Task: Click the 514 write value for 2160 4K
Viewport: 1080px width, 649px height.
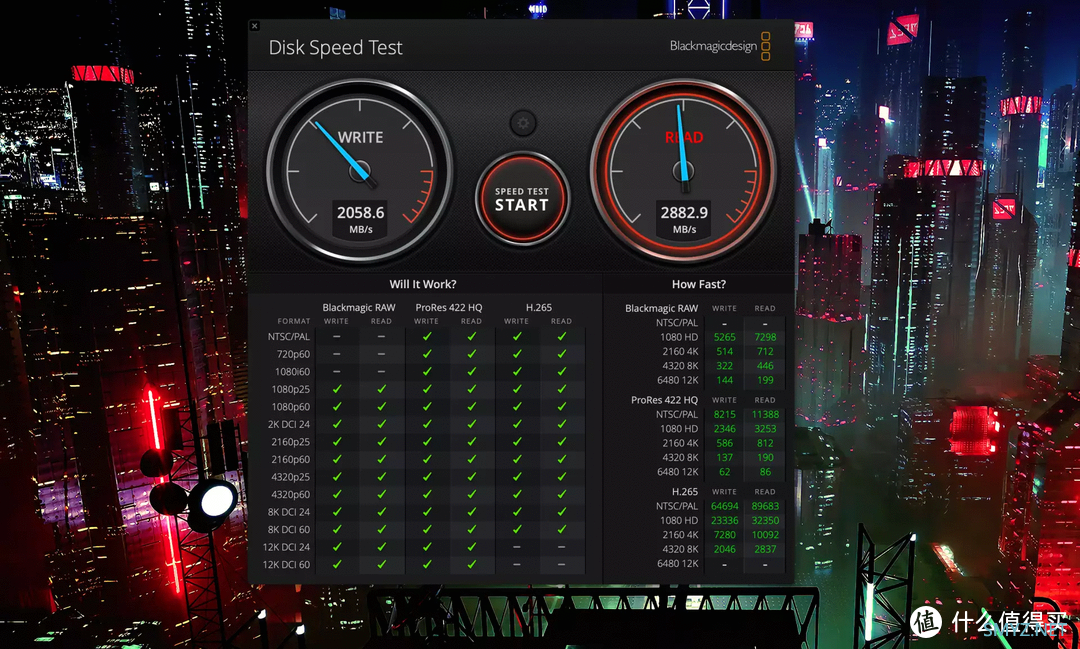Action: [725, 351]
